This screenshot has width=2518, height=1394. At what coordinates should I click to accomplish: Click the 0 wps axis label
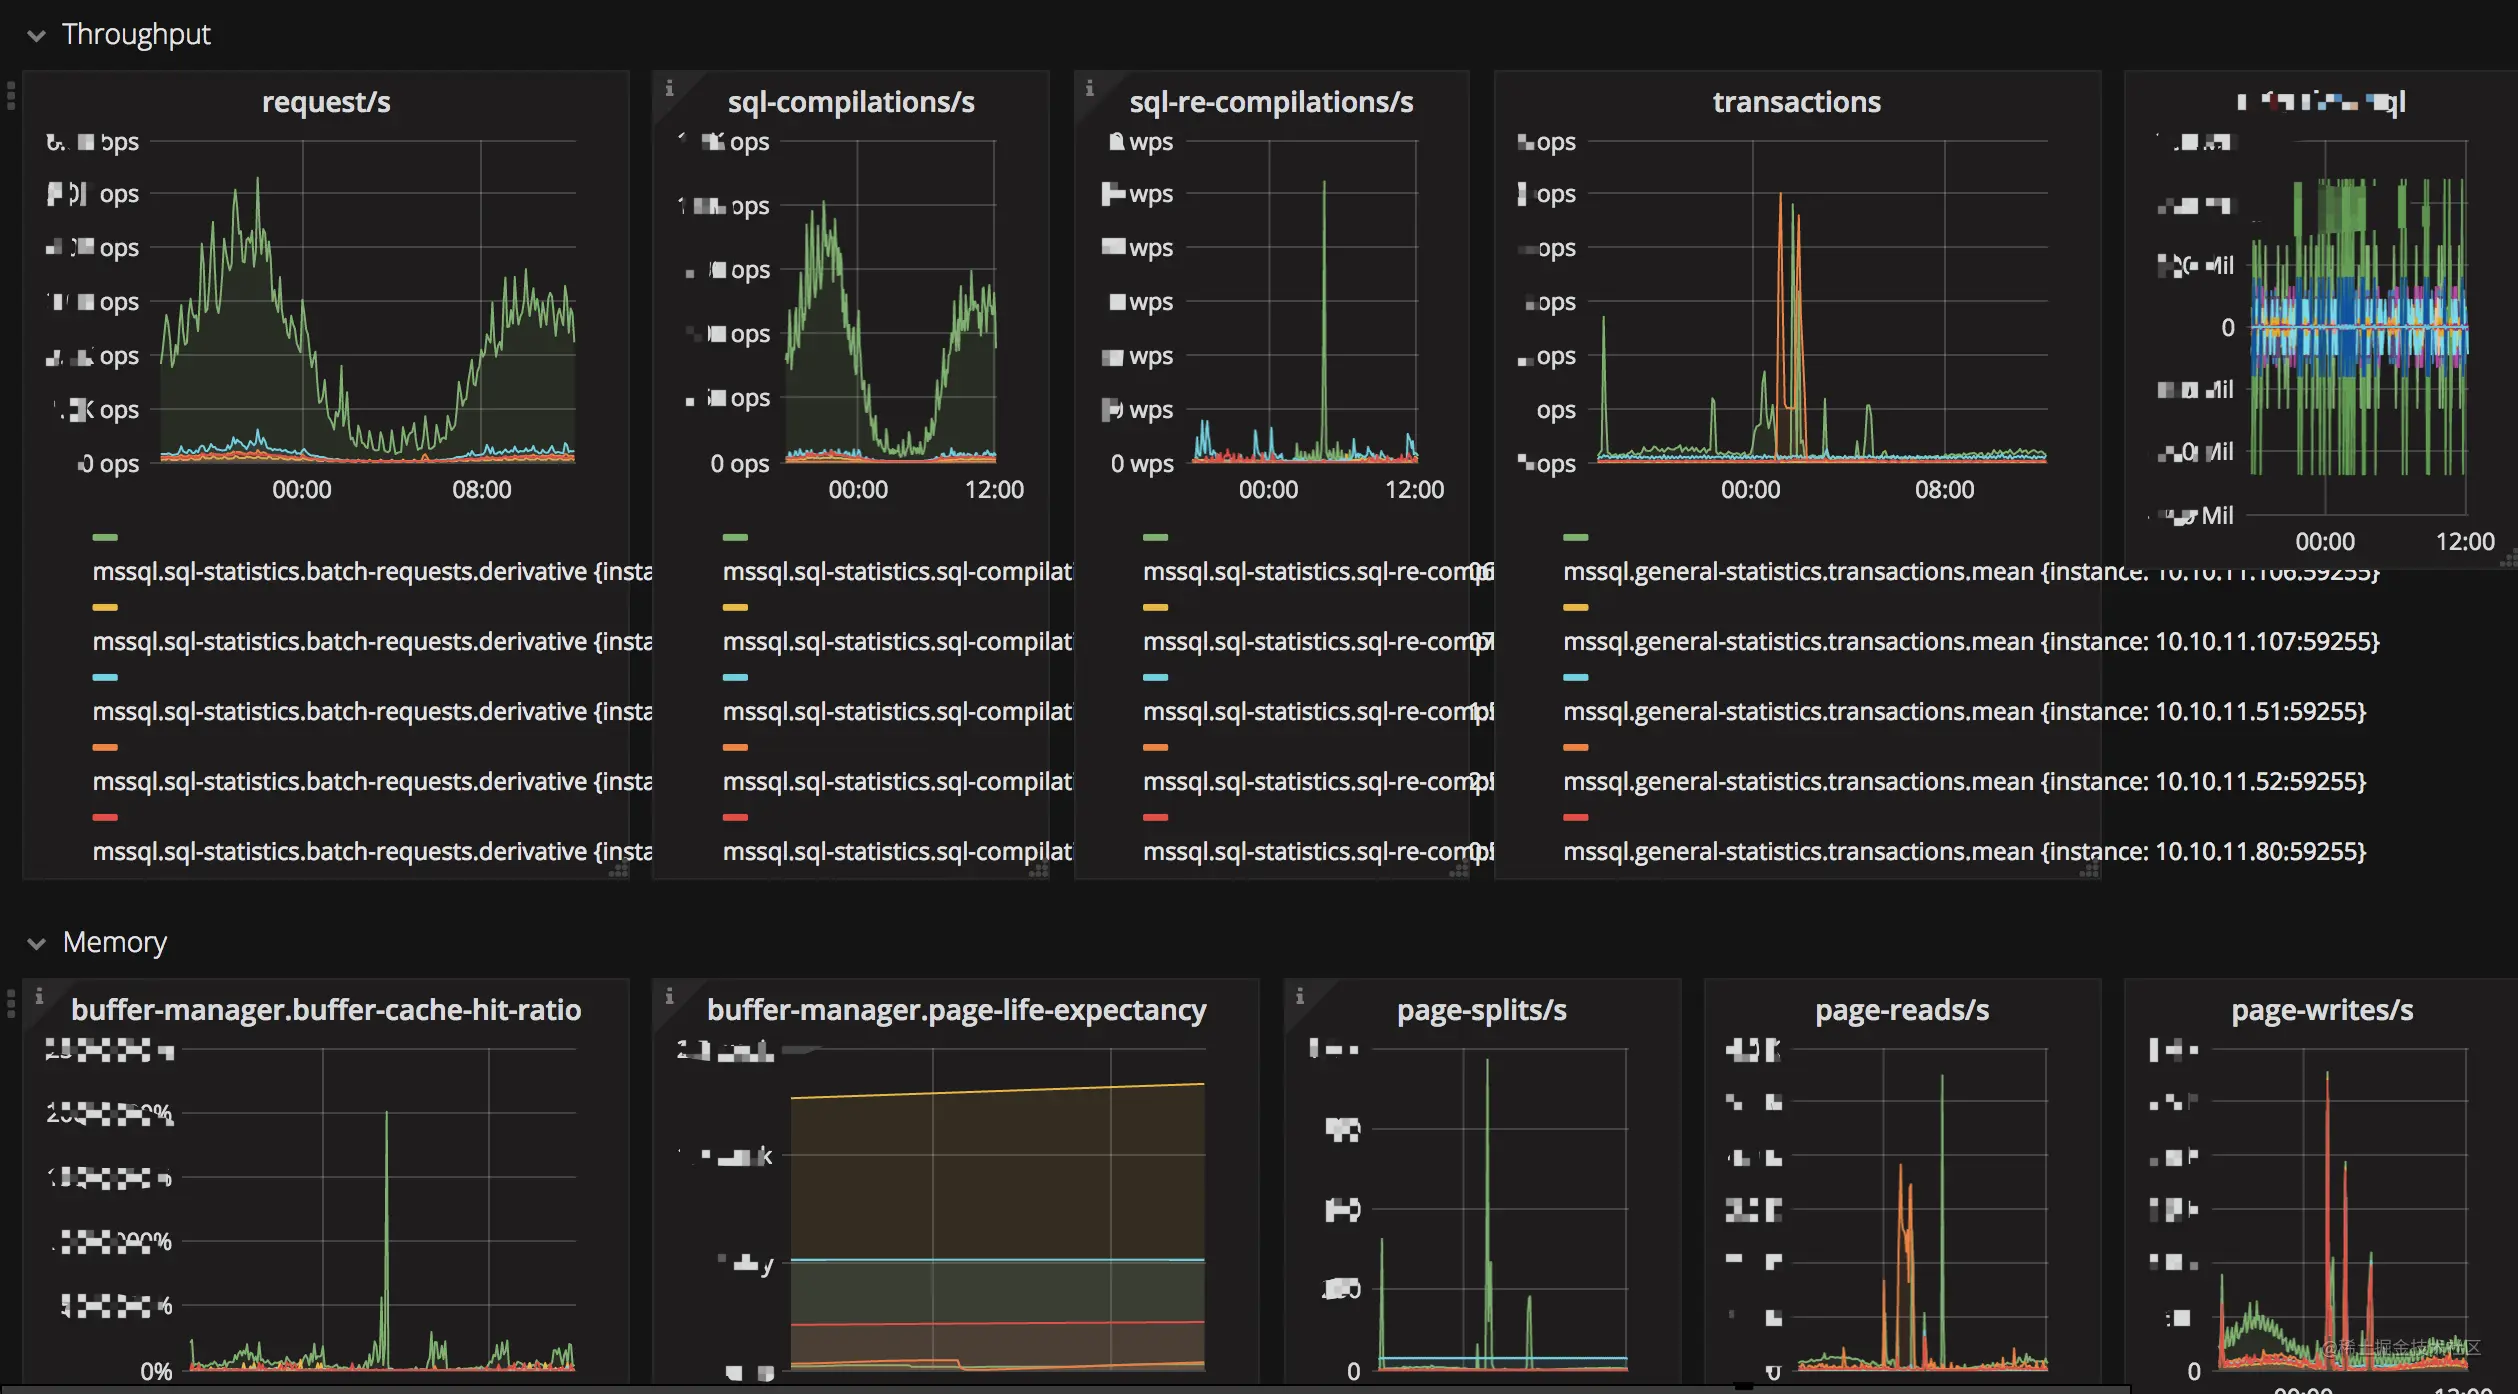(x=1142, y=464)
